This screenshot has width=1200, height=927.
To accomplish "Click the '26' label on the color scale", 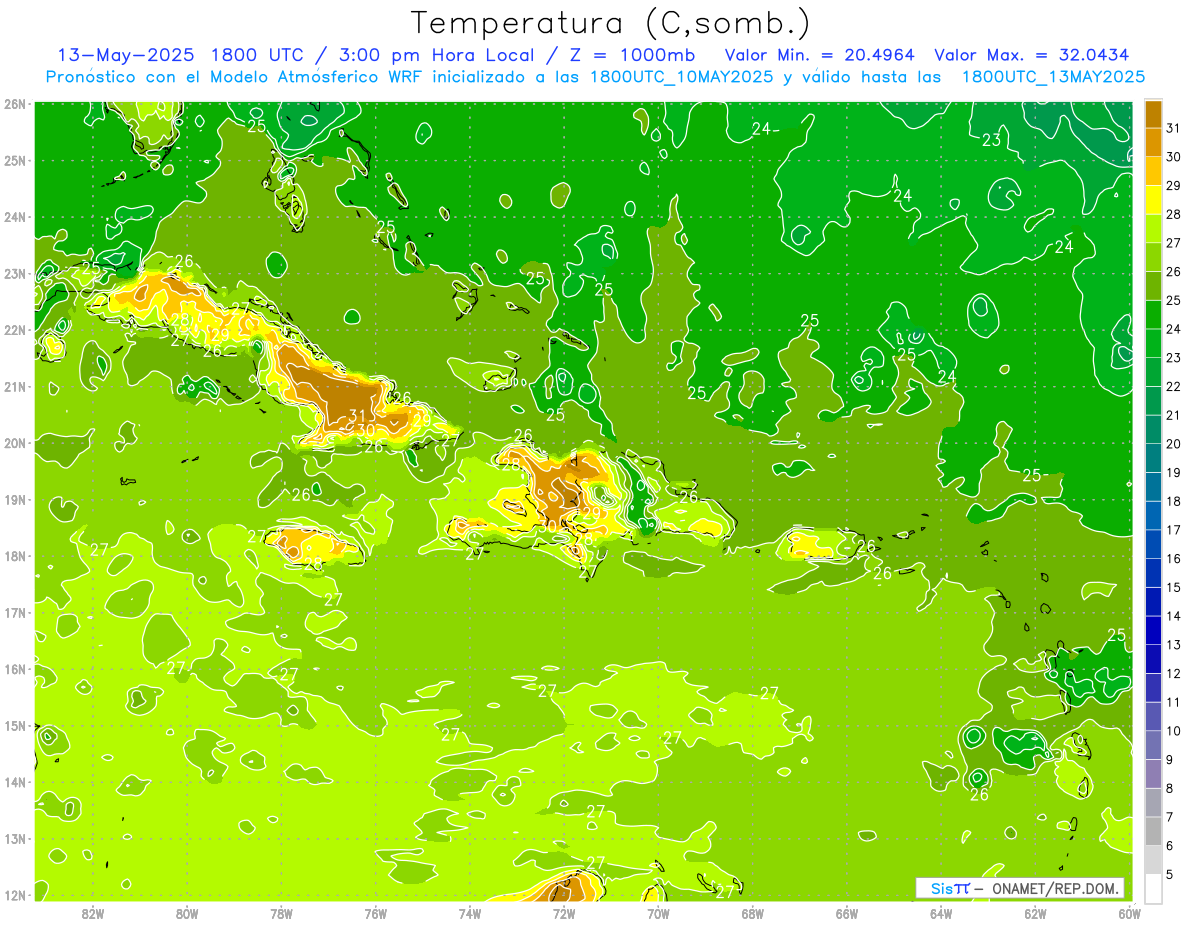I will click(x=1174, y=271).
